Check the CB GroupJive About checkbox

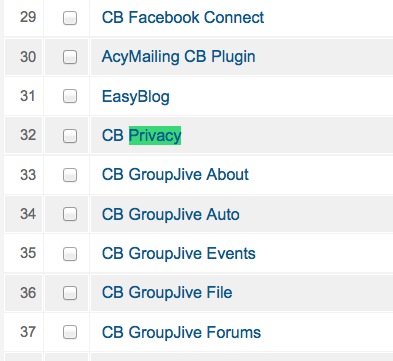[x=70, y=175]
